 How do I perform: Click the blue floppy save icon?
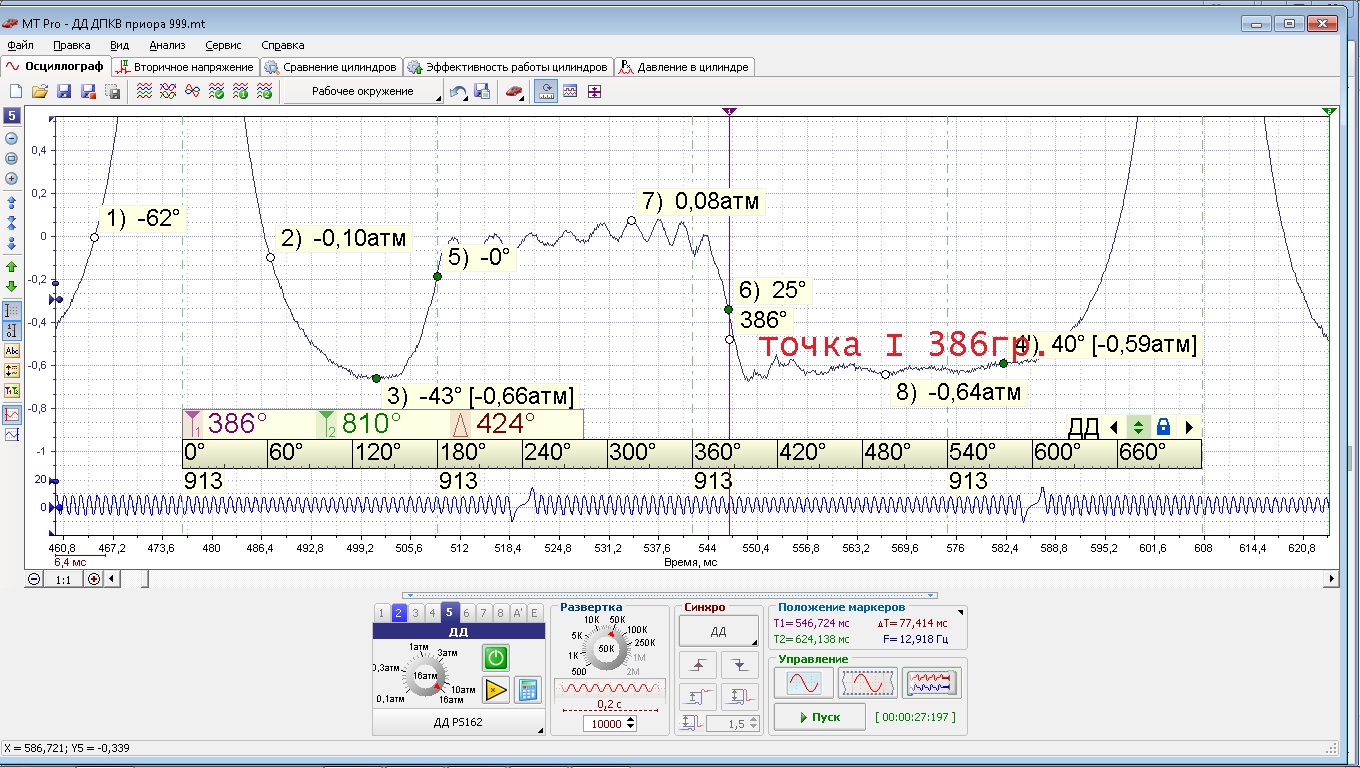point(64,92)
